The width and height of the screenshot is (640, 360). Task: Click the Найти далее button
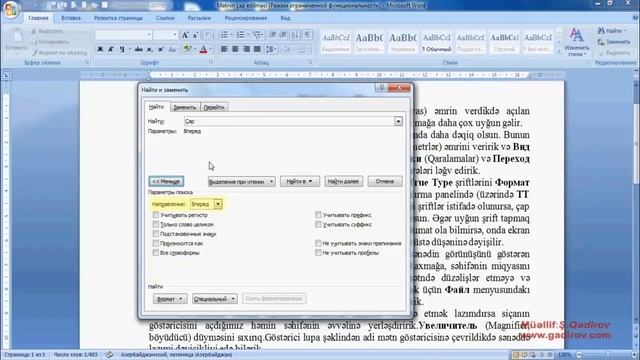343,181
